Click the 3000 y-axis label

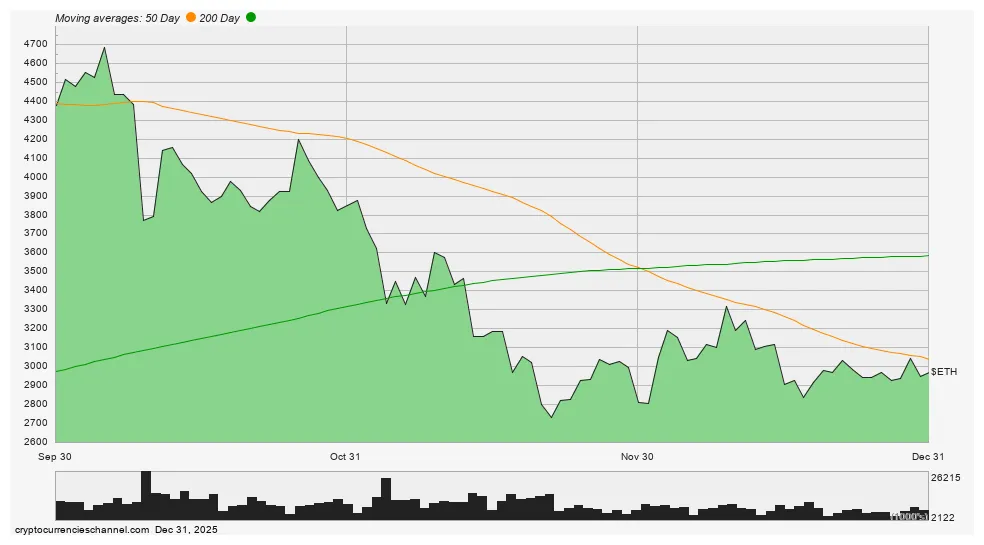[35, 365]
